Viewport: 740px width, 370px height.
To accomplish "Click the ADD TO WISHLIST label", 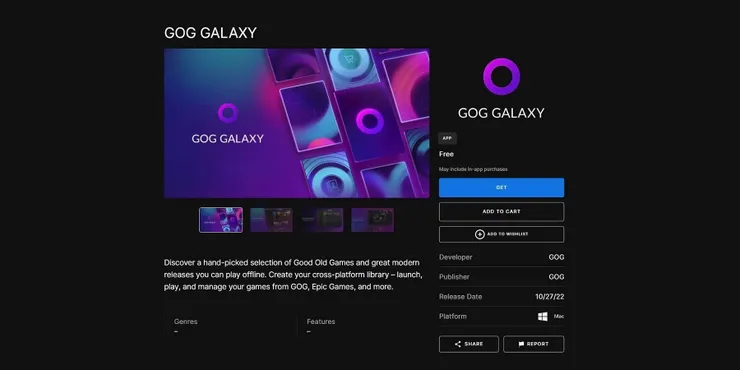I will click(x=507, y=234).
